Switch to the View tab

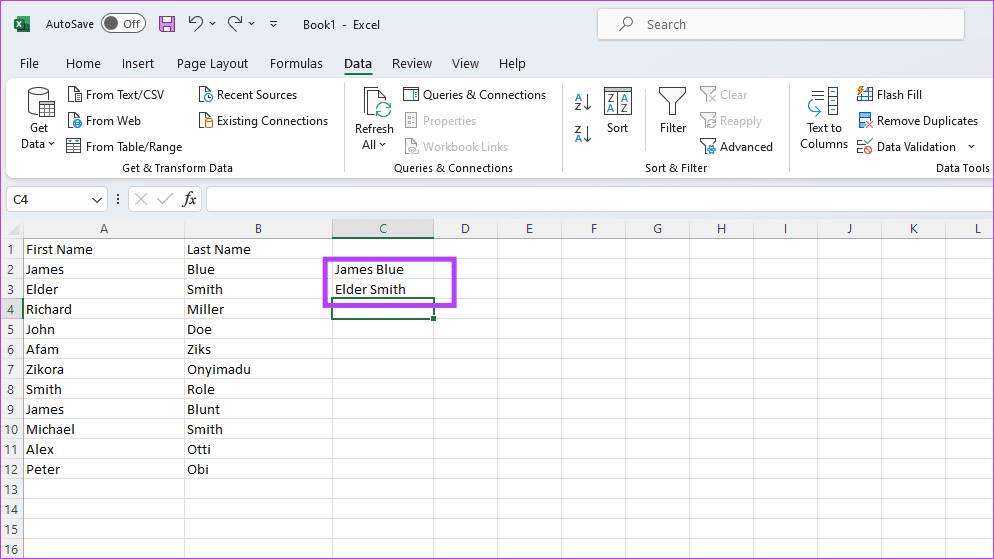click(x=465, y=63)
